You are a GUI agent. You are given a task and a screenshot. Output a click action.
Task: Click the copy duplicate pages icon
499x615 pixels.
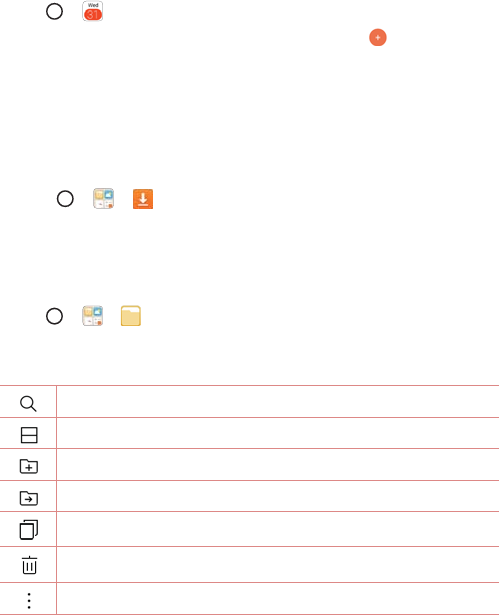(x=29, y=530)
